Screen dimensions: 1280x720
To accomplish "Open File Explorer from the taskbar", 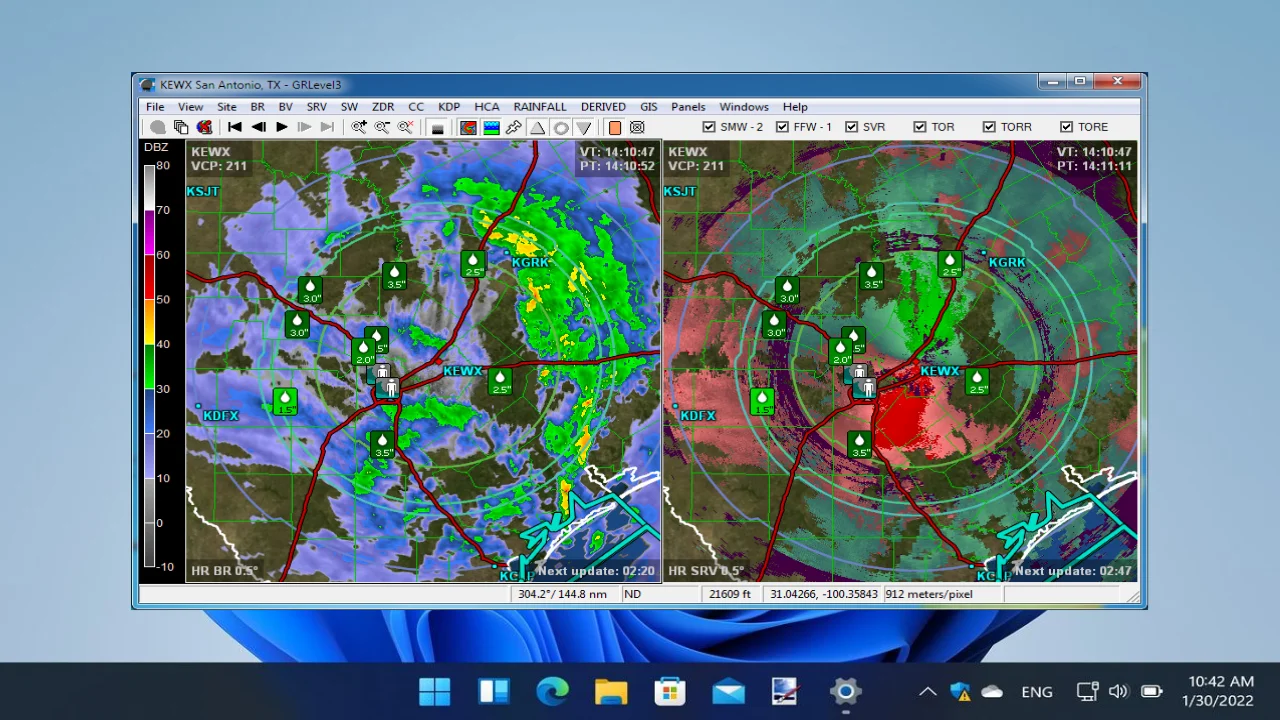I will coord(611,691).
